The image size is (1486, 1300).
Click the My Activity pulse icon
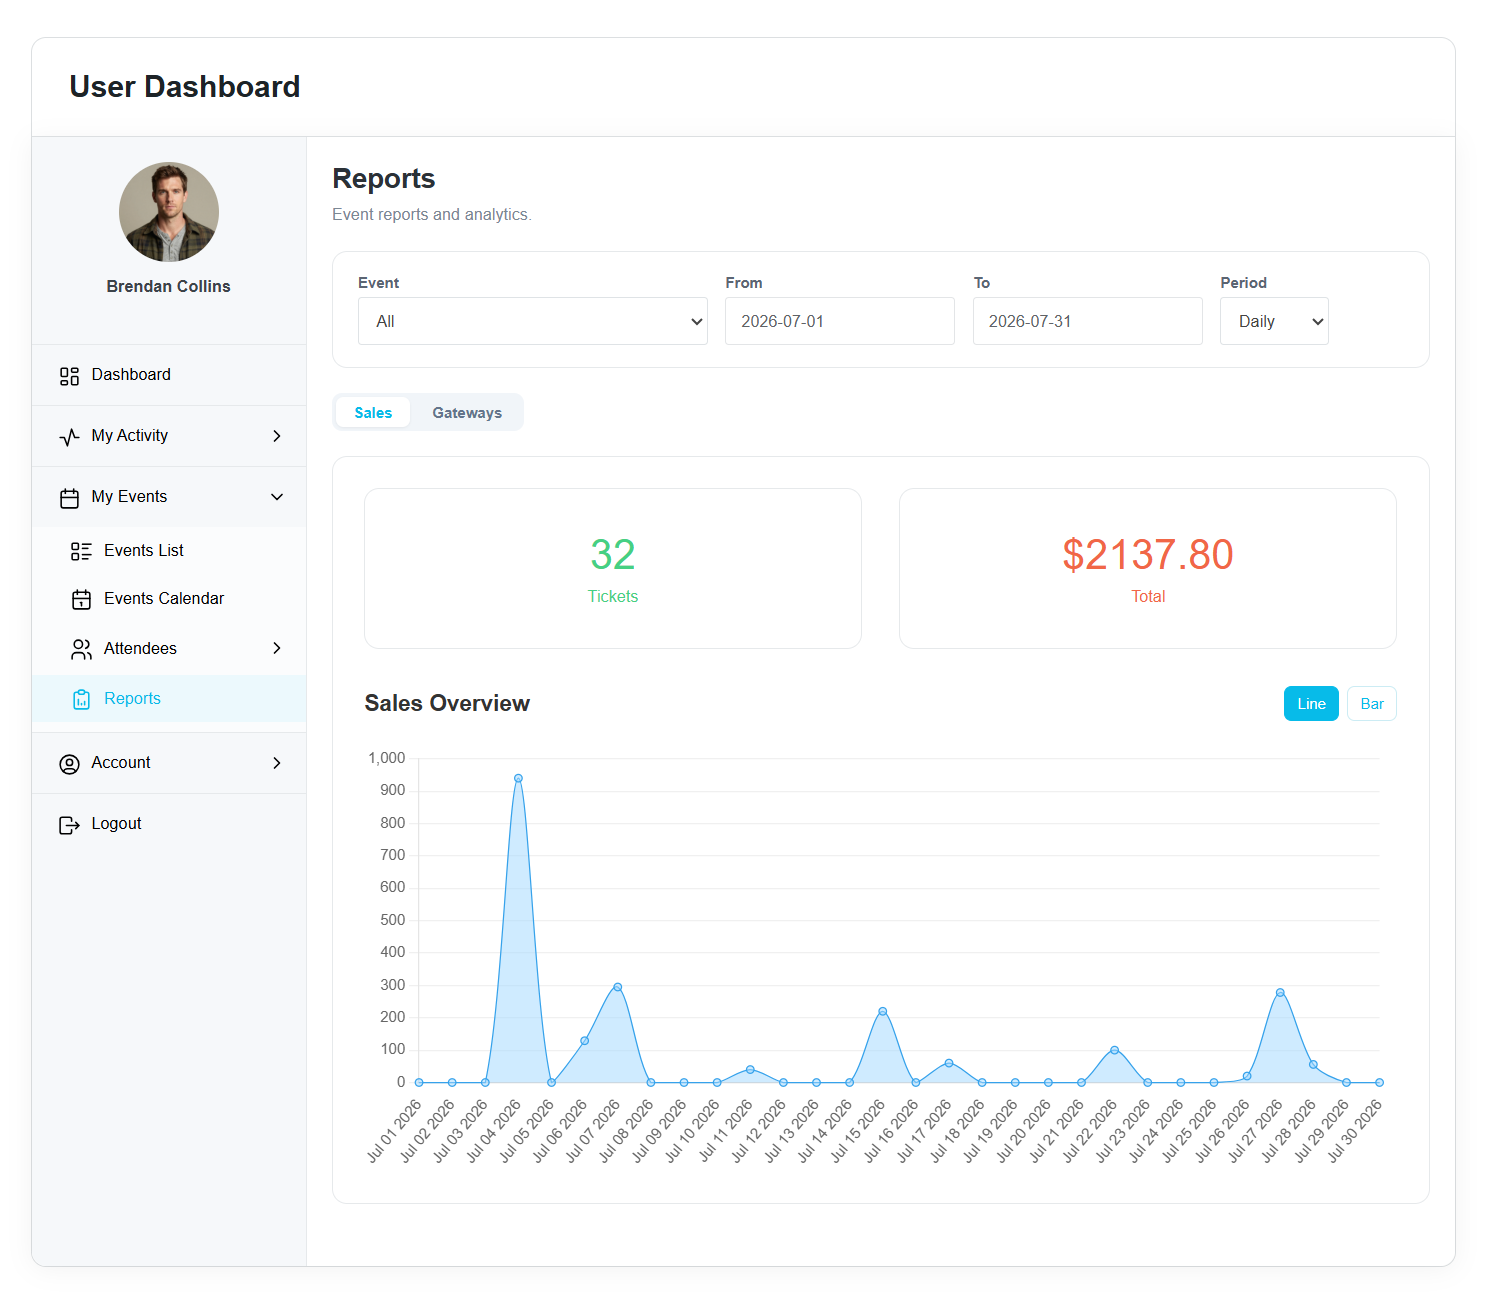tap(69, 437)
